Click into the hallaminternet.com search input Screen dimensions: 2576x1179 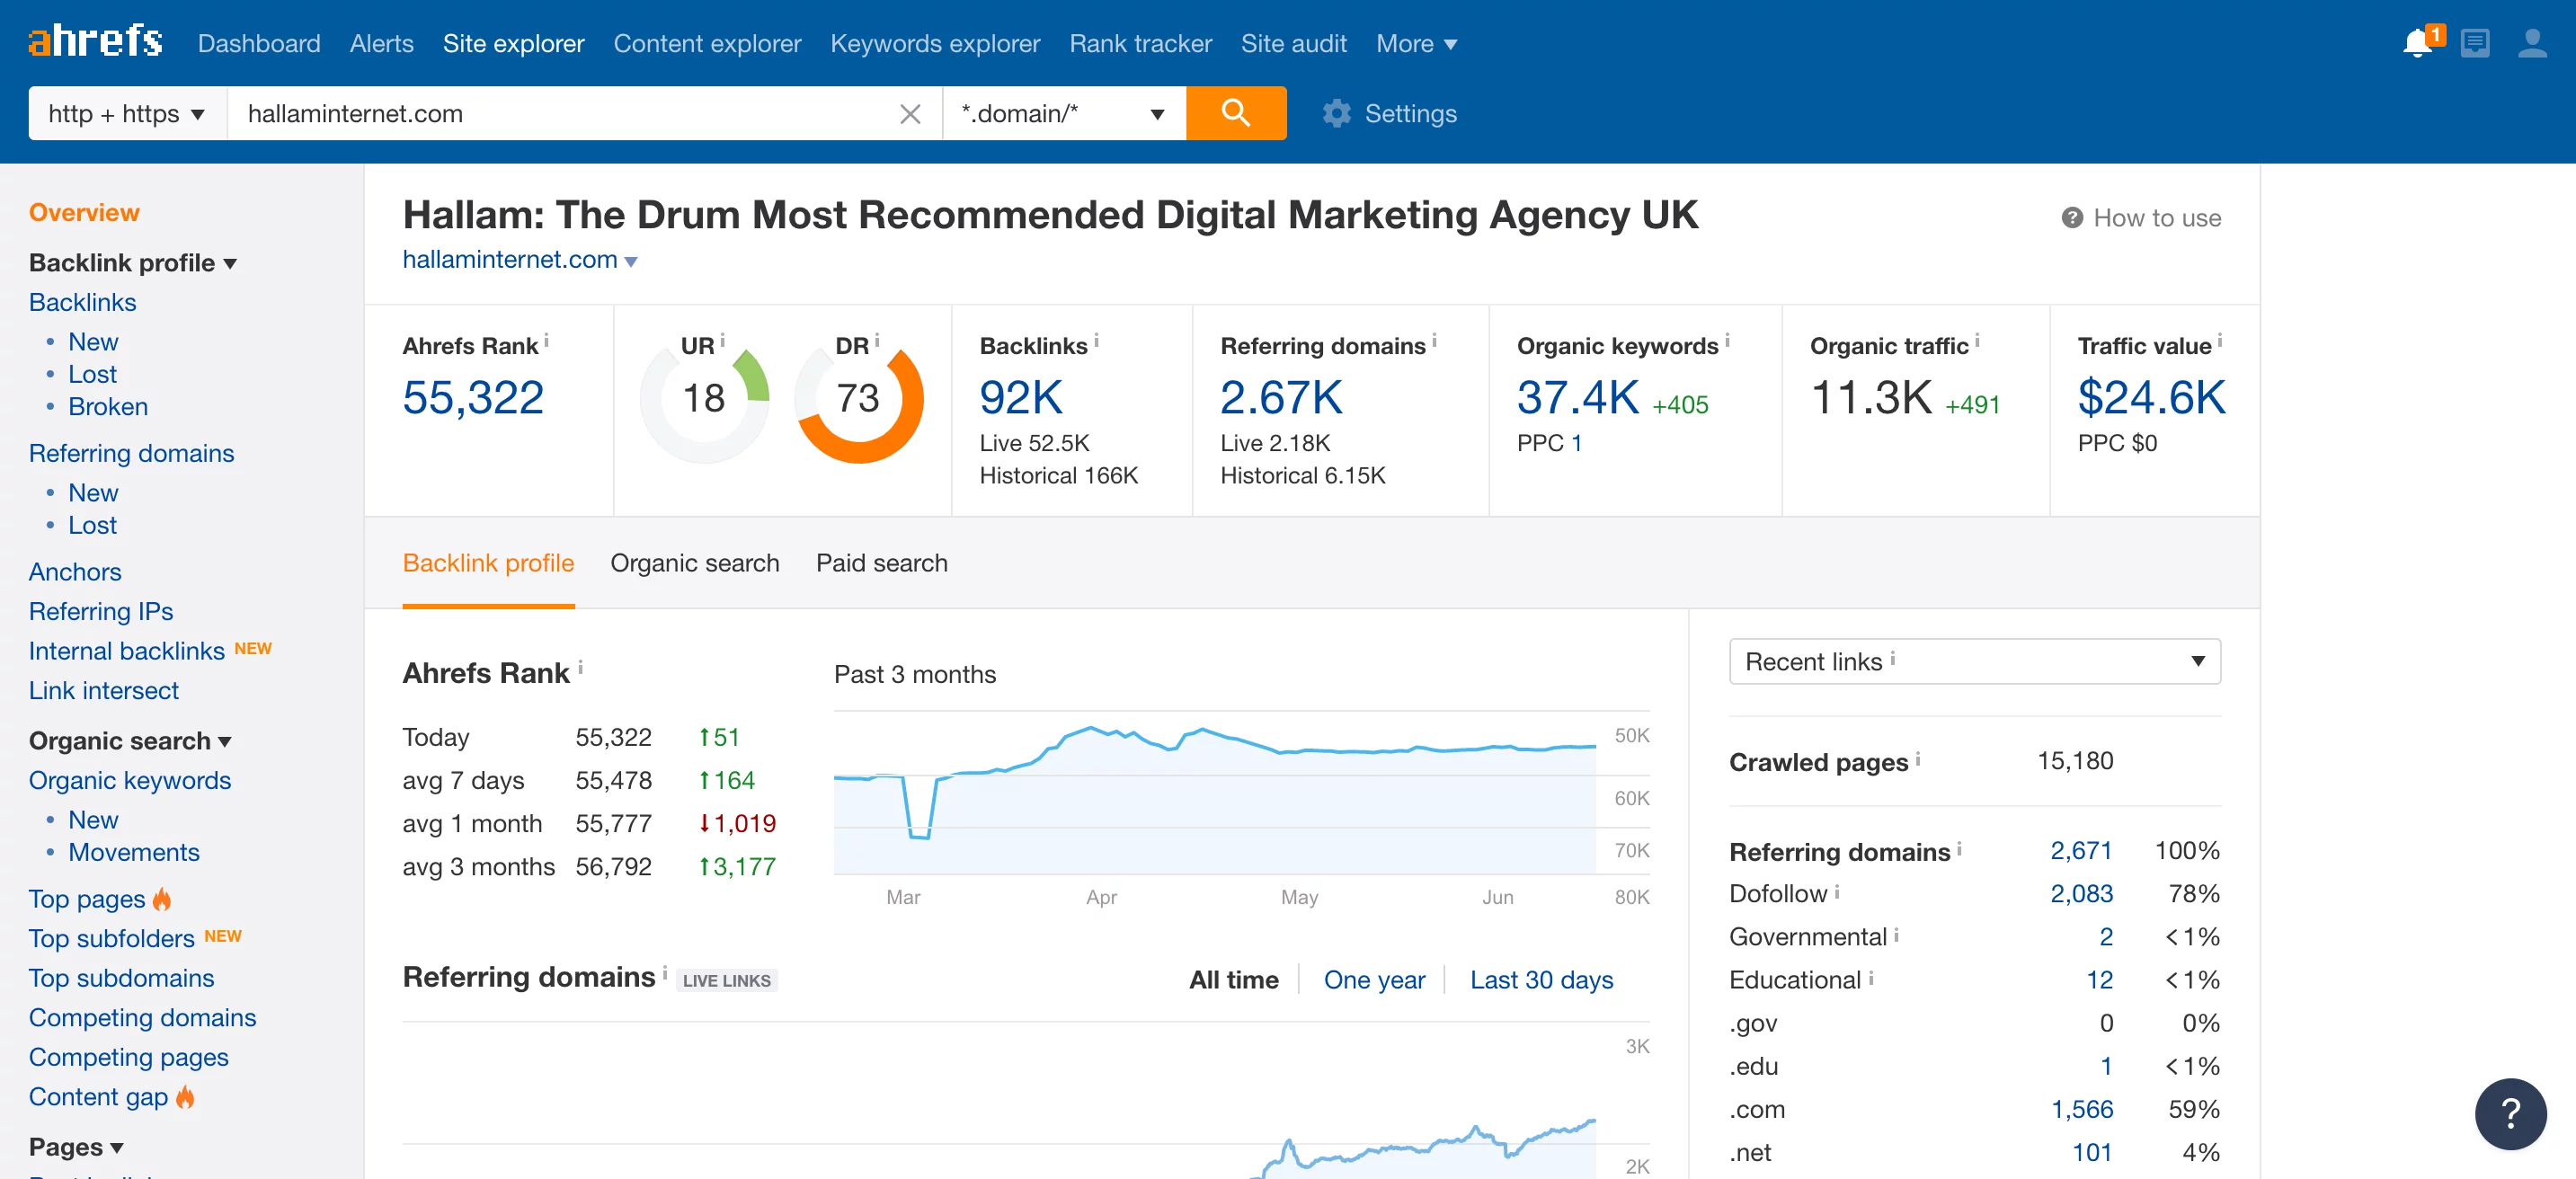(560, 114)
